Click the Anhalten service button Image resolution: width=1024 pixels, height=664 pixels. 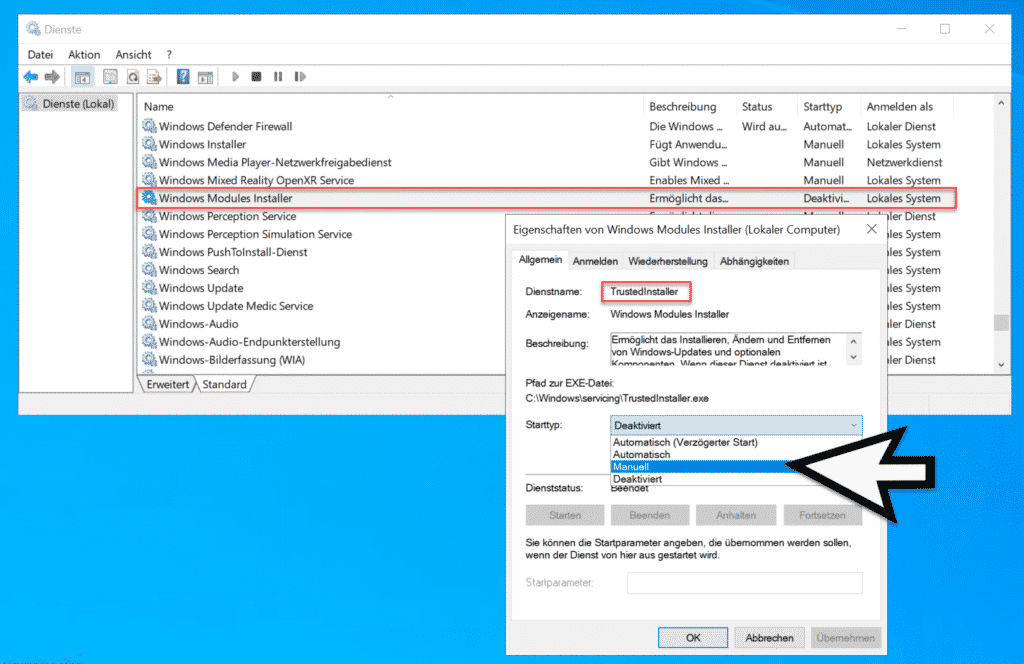(736, 515)
